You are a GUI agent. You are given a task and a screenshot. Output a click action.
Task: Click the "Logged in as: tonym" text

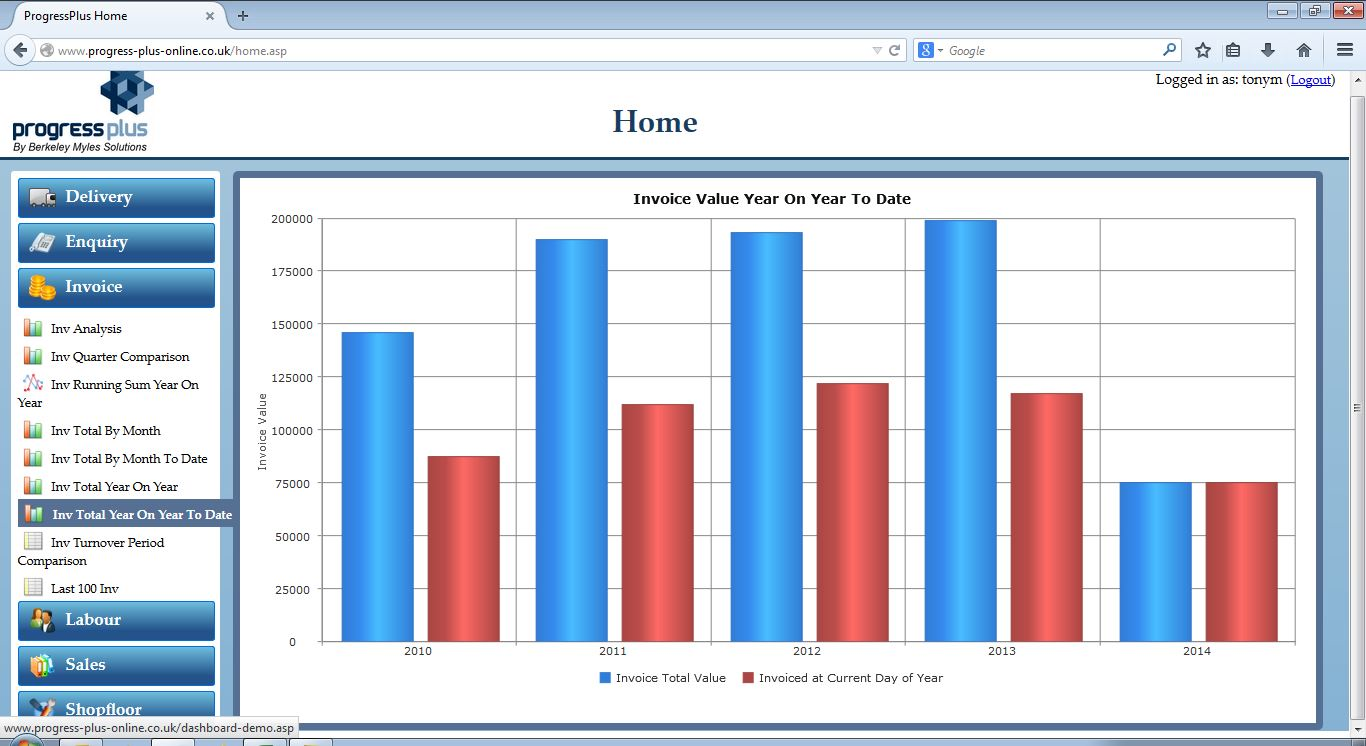click(1219, 80)
